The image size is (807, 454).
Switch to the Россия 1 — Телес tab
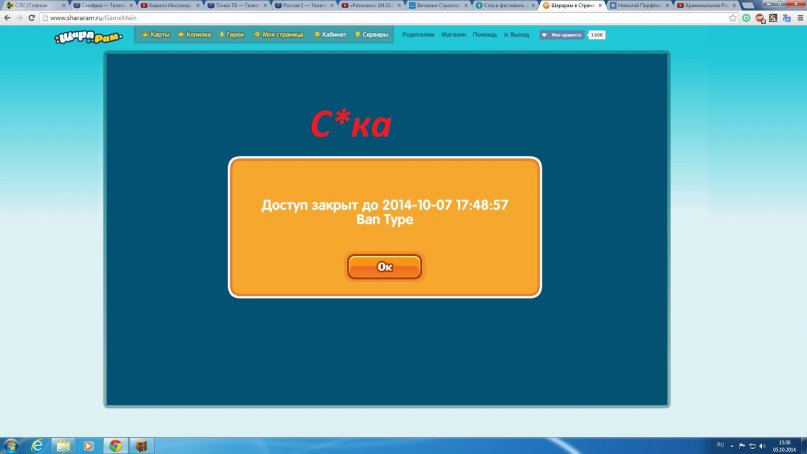(303, 5)
